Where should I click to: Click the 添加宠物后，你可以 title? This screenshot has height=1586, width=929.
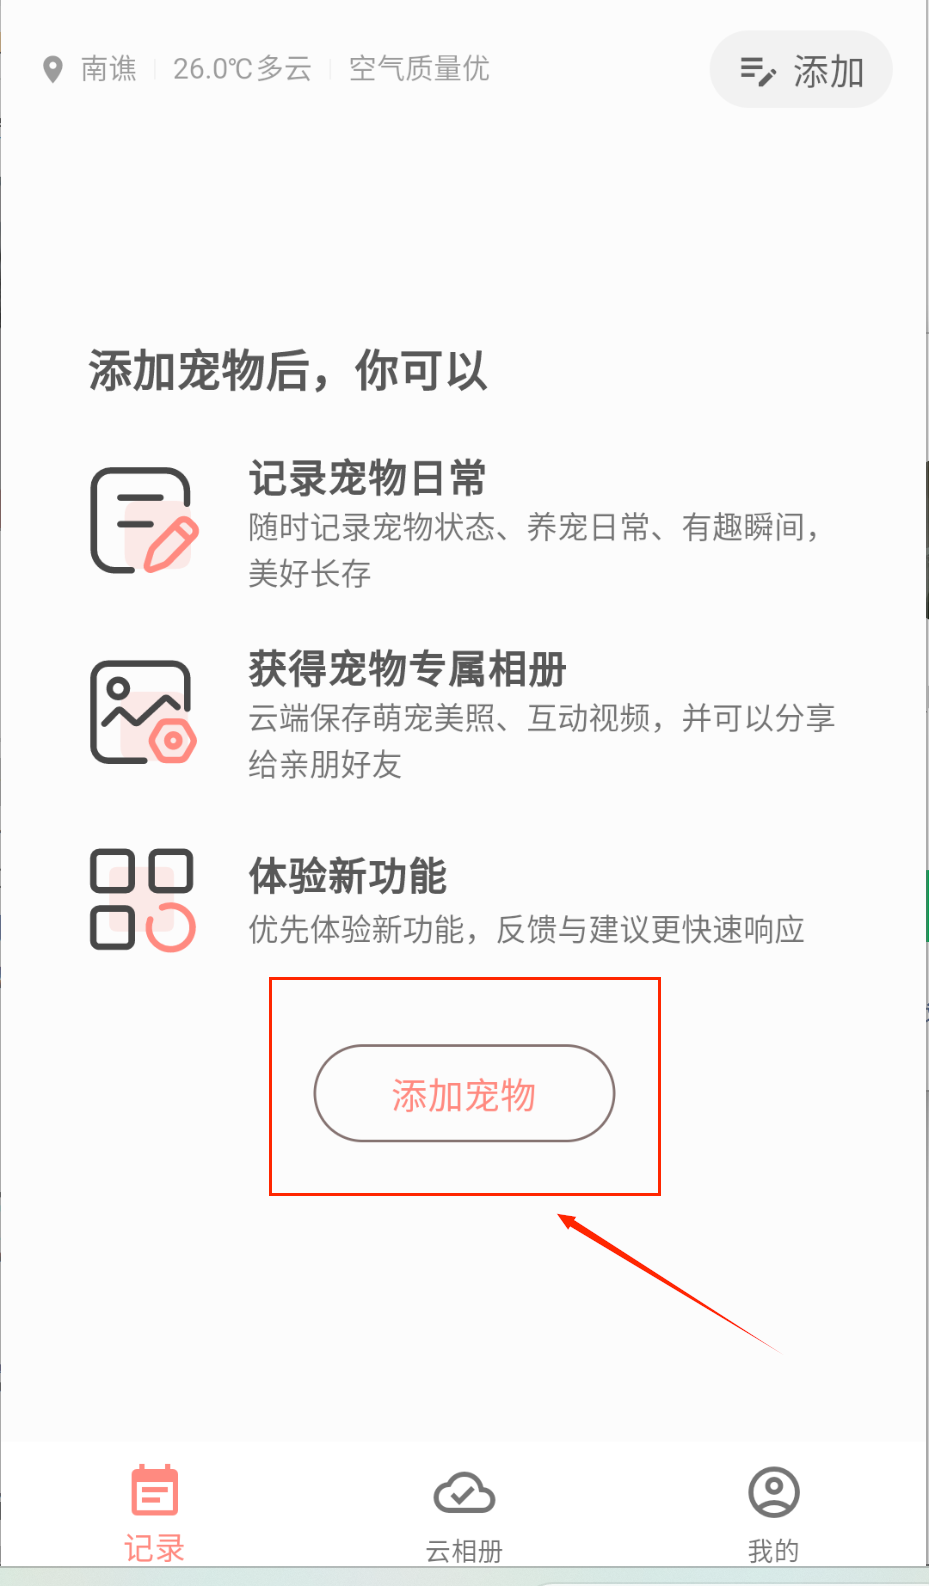(x=288, y=371)
